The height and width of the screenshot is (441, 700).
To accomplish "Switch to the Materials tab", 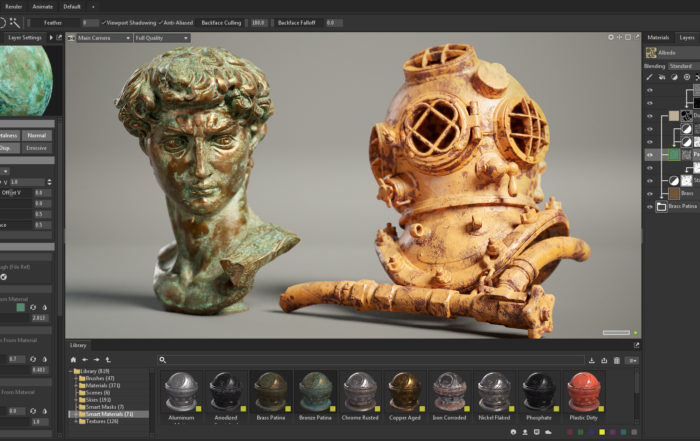I will [658, 37].
